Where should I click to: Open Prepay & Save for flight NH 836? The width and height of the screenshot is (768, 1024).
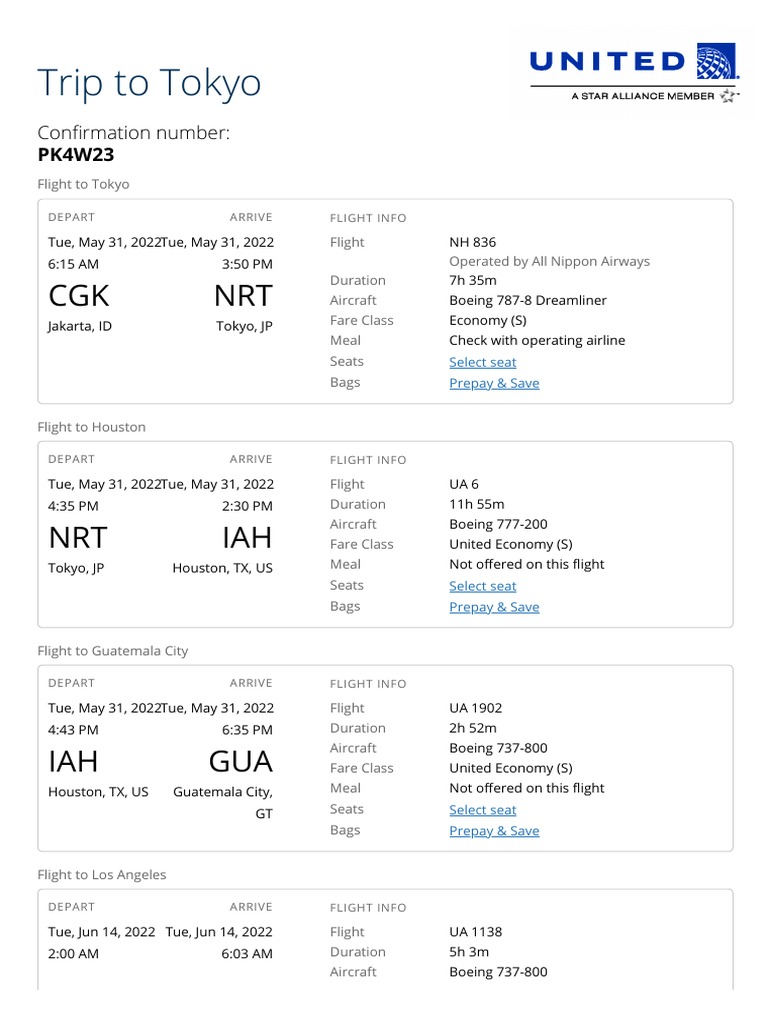click(x=494, y=383)
